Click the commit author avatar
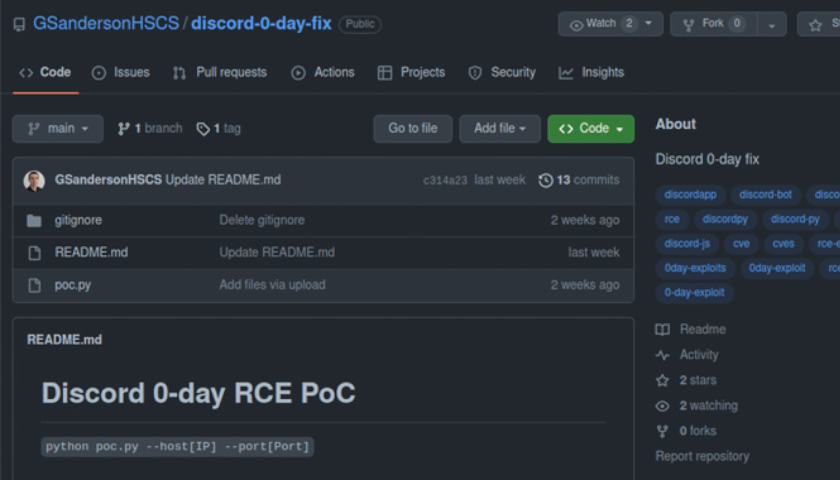The width and height of the screenshot is (840, 480). (x=34, y=181)
